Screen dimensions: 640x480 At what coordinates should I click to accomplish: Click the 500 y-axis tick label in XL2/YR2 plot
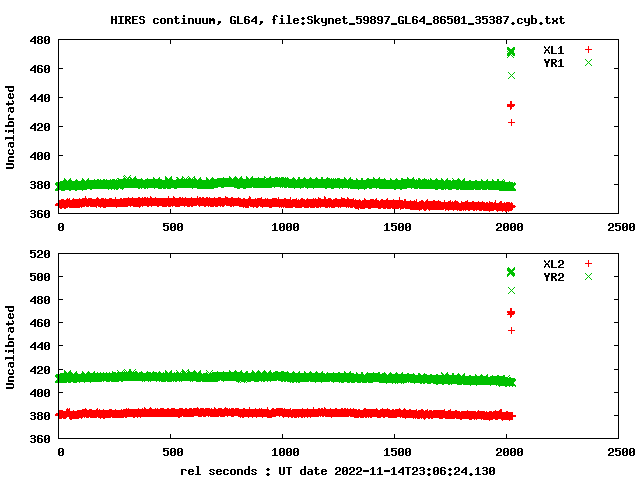pyautogui.click(x=40, y=277)
